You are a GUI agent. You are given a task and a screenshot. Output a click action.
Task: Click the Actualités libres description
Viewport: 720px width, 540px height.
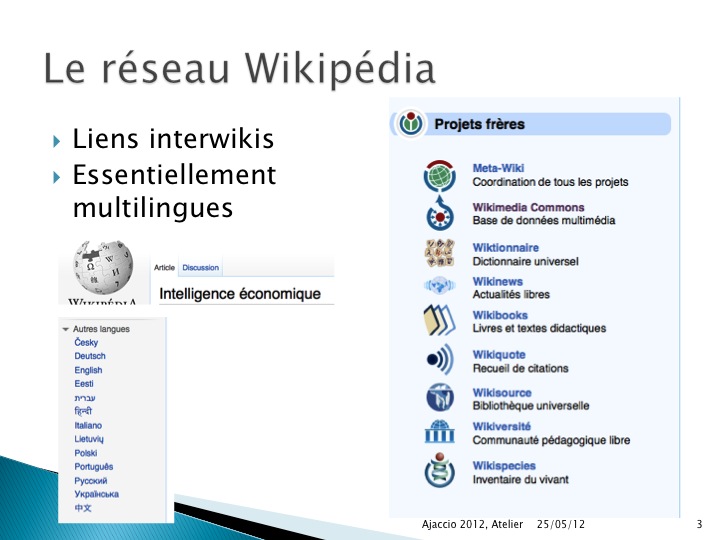[511, 294]
